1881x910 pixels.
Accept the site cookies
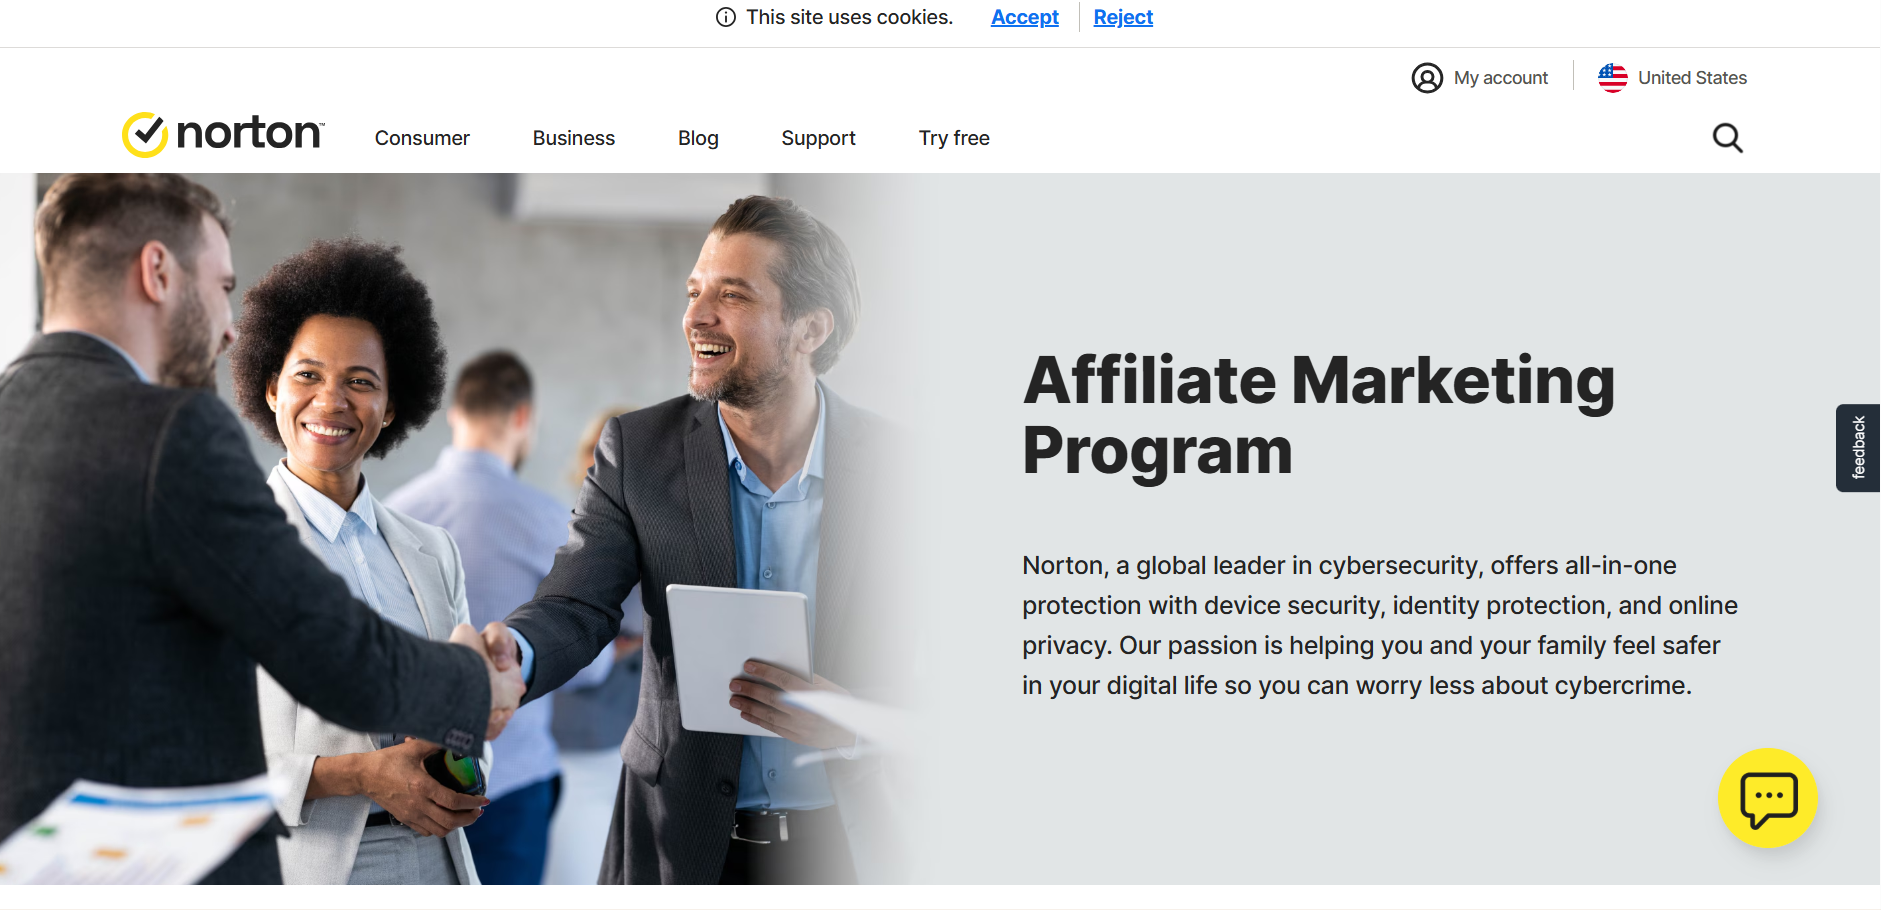(x=1024, y=17)
